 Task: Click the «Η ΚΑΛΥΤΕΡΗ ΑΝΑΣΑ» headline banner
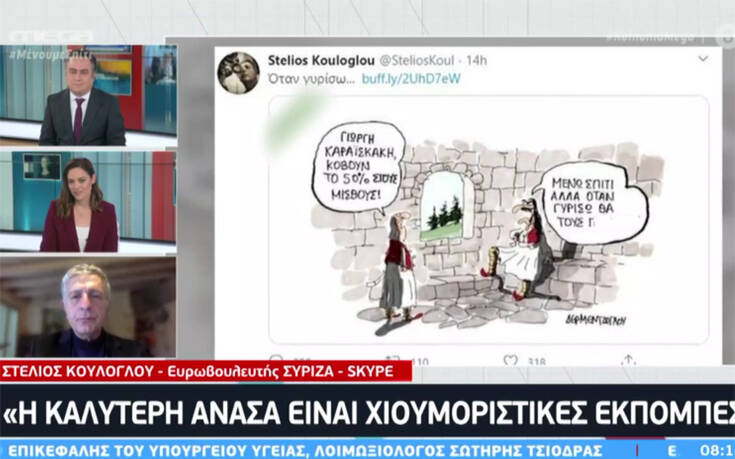tap(368, 411)
